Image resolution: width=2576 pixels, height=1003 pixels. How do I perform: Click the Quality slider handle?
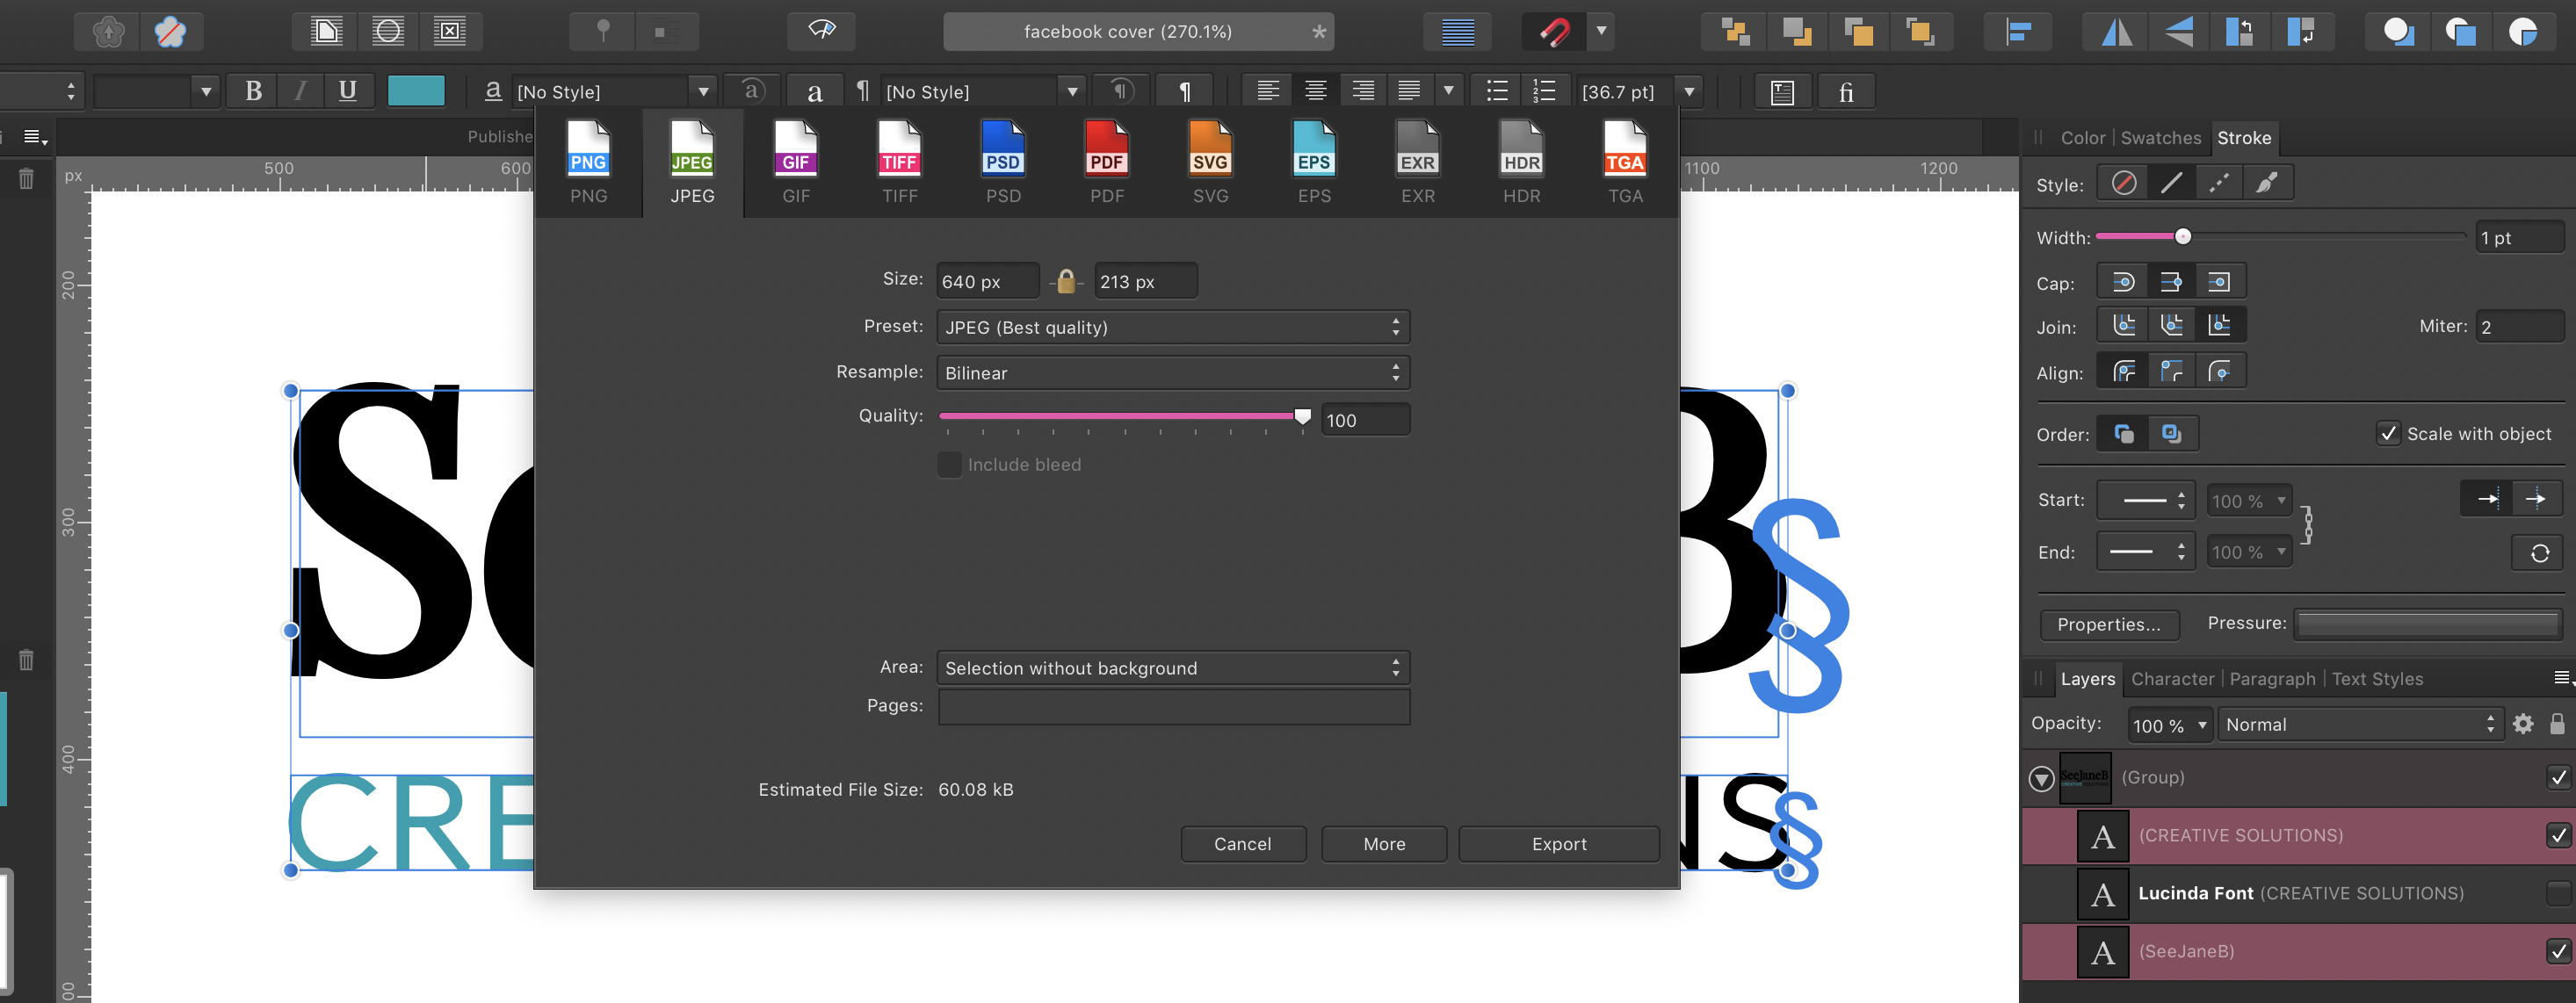(1301, 416)
